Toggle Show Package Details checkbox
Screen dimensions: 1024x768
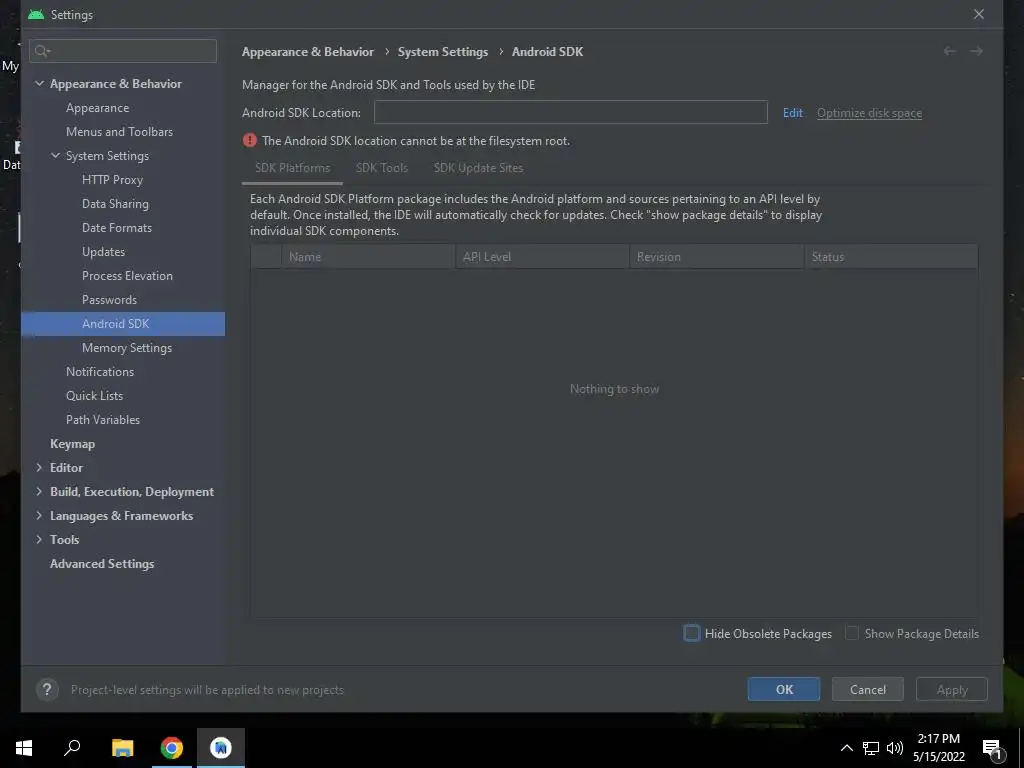pyautogui.click(x=852, y=633)
